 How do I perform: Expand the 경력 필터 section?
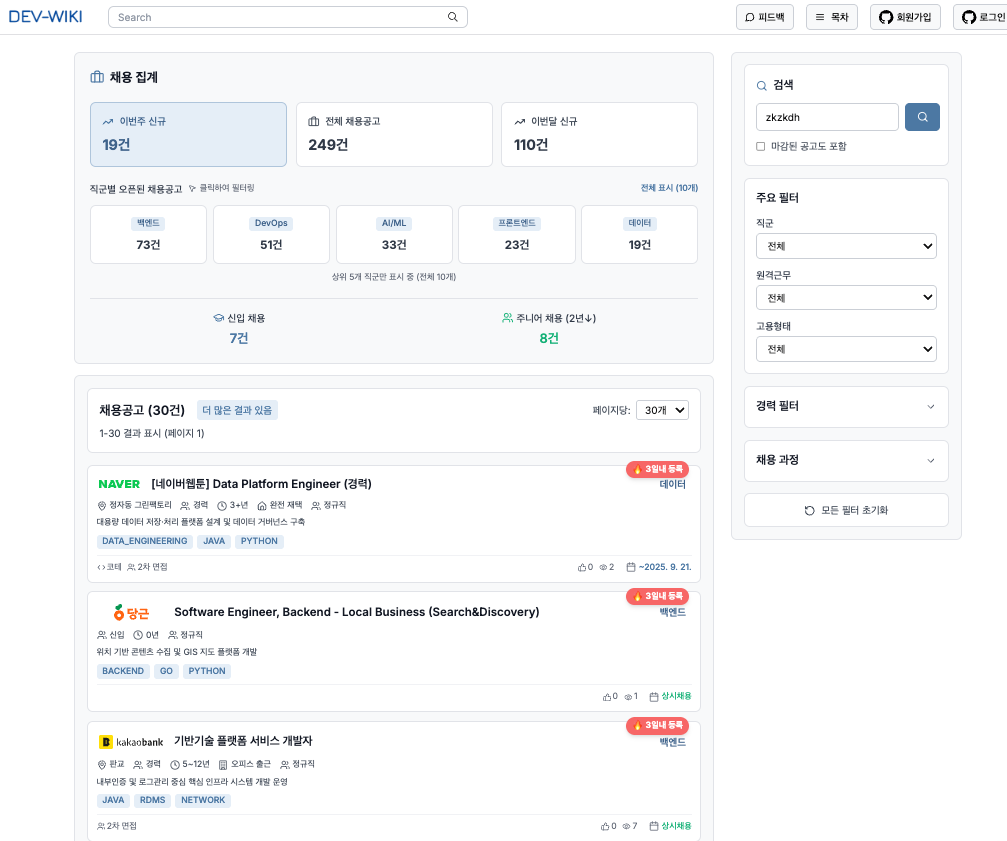(x=846, y=406)
